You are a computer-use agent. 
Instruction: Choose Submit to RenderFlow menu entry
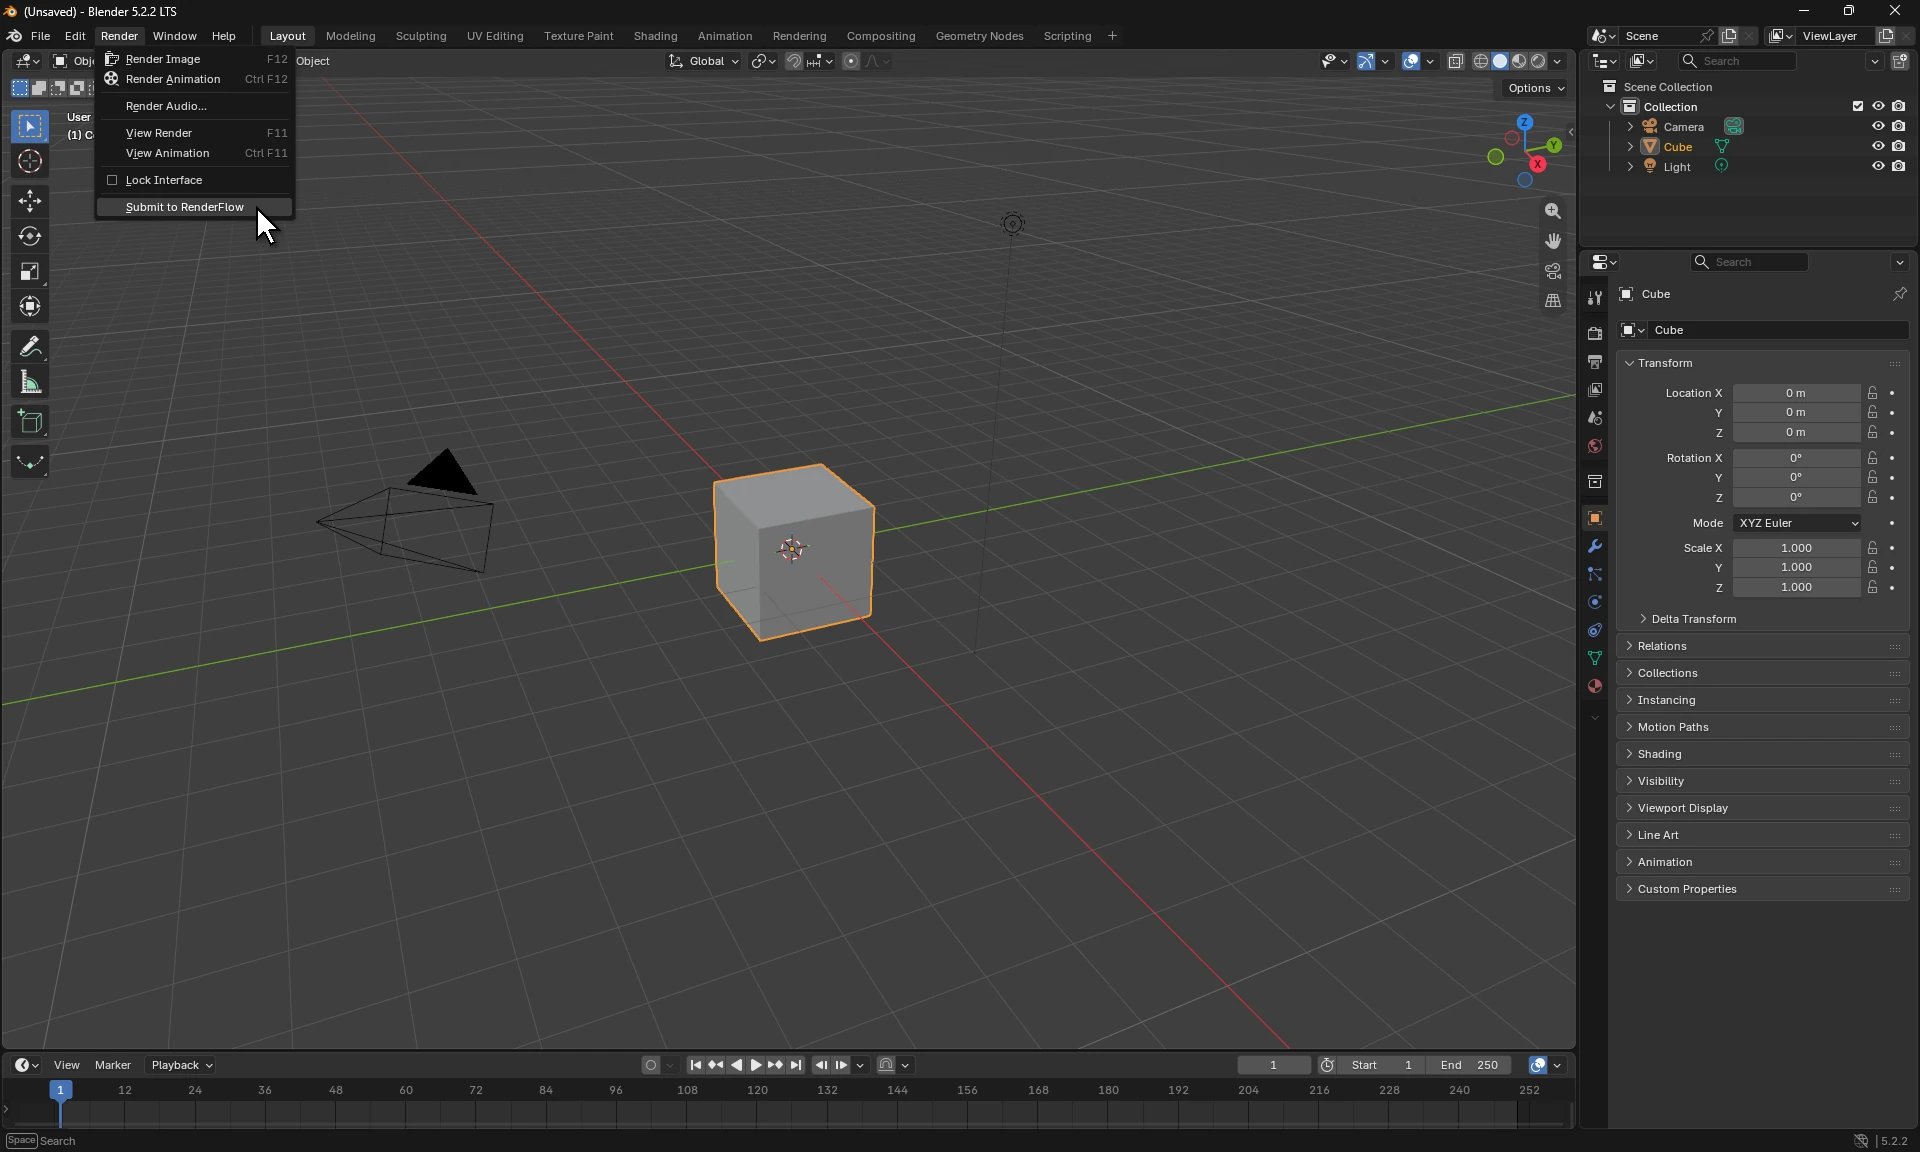[194, 207]
